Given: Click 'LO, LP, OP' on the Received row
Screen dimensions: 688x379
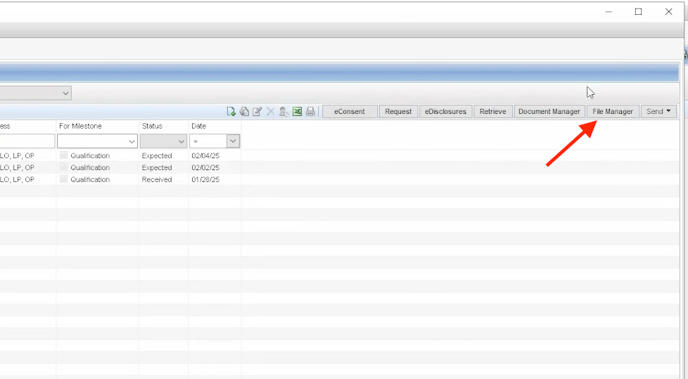Looking at the screenshot, I should point(17,179).
